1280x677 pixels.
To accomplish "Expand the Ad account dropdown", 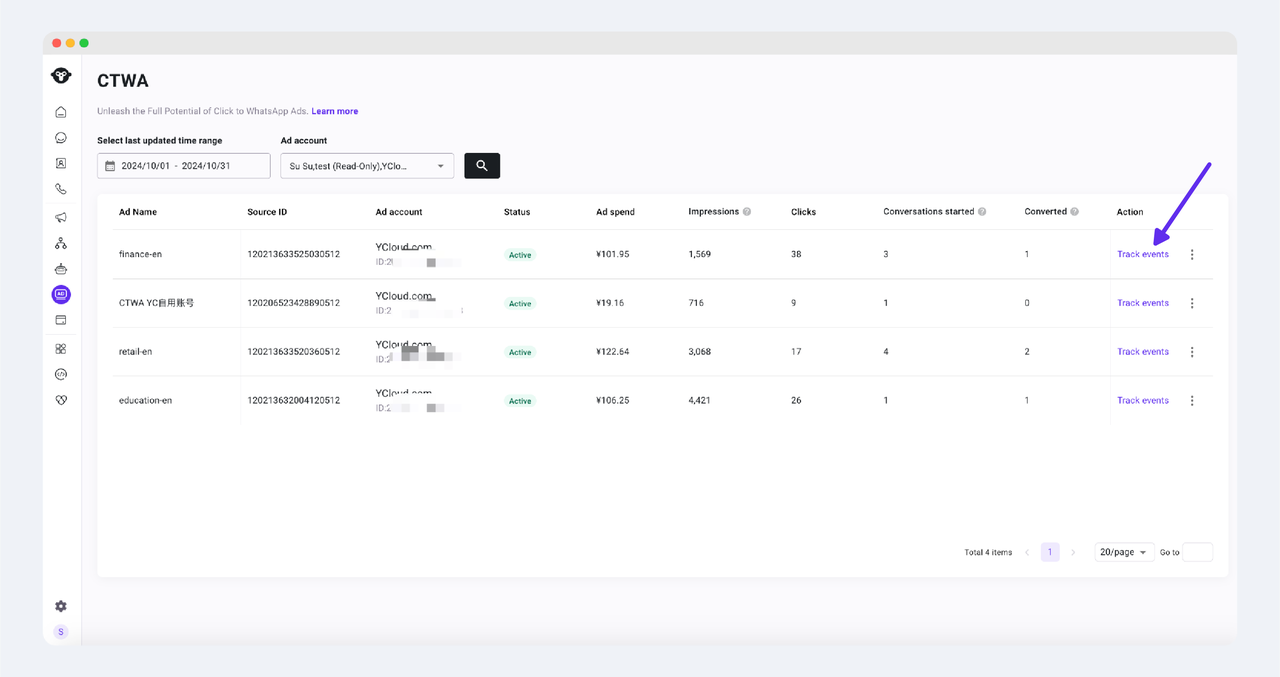I will click(x=367, y=166).
